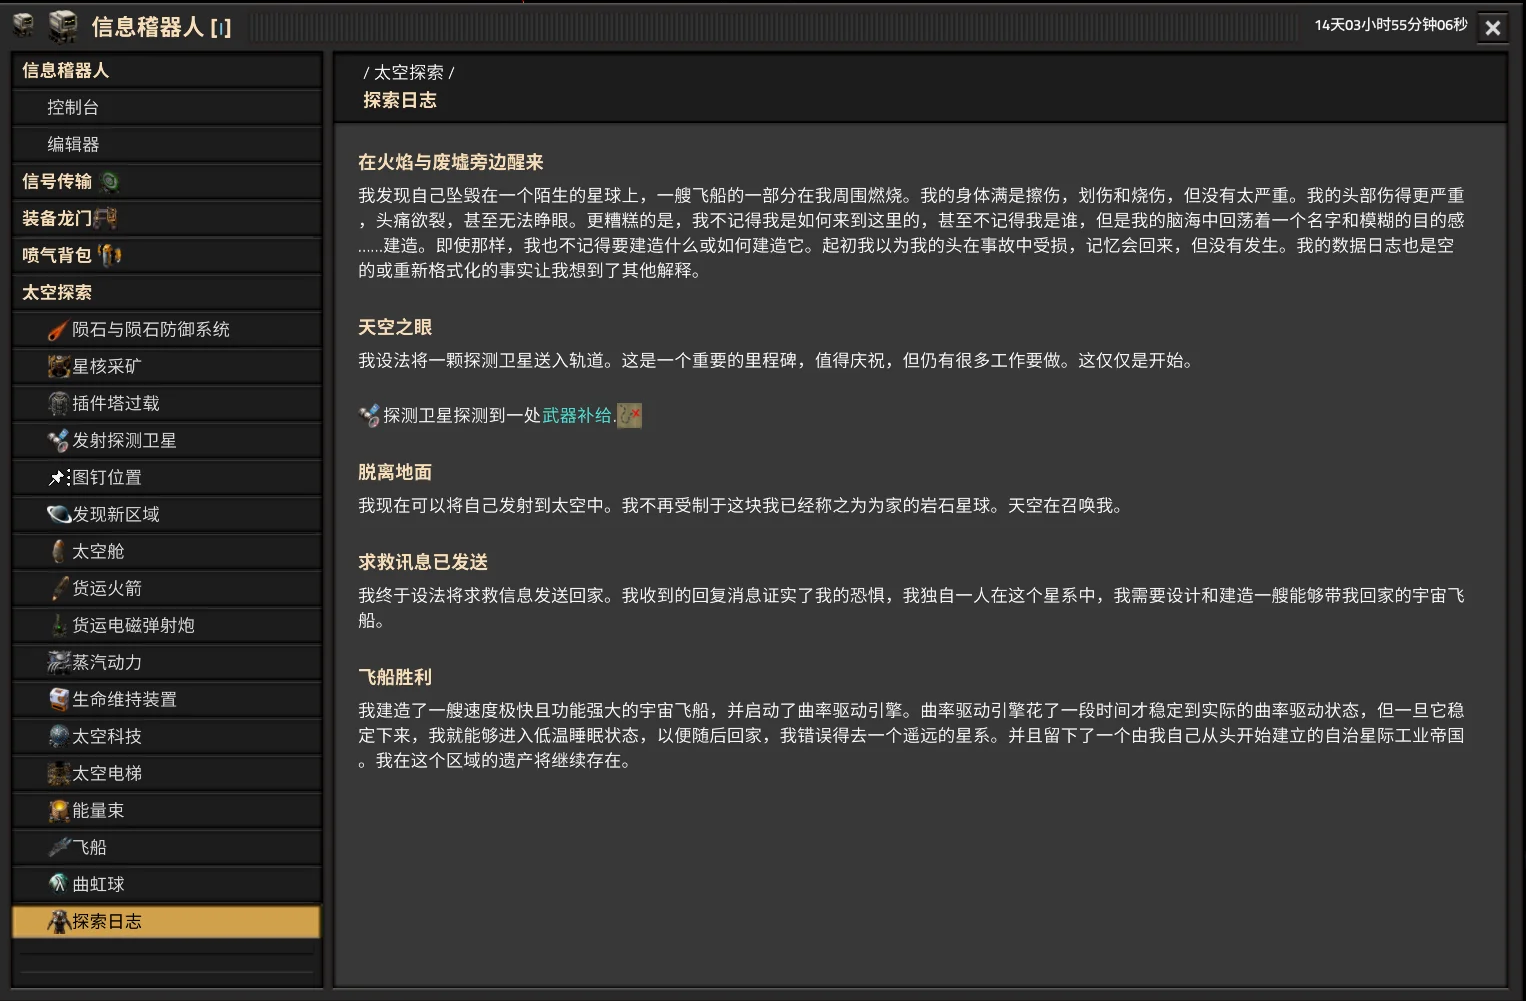The height and width of the screenshot is (1001, 1526).
Task: Click the 曲虹球 icon
Action: (x=59, y=885)
